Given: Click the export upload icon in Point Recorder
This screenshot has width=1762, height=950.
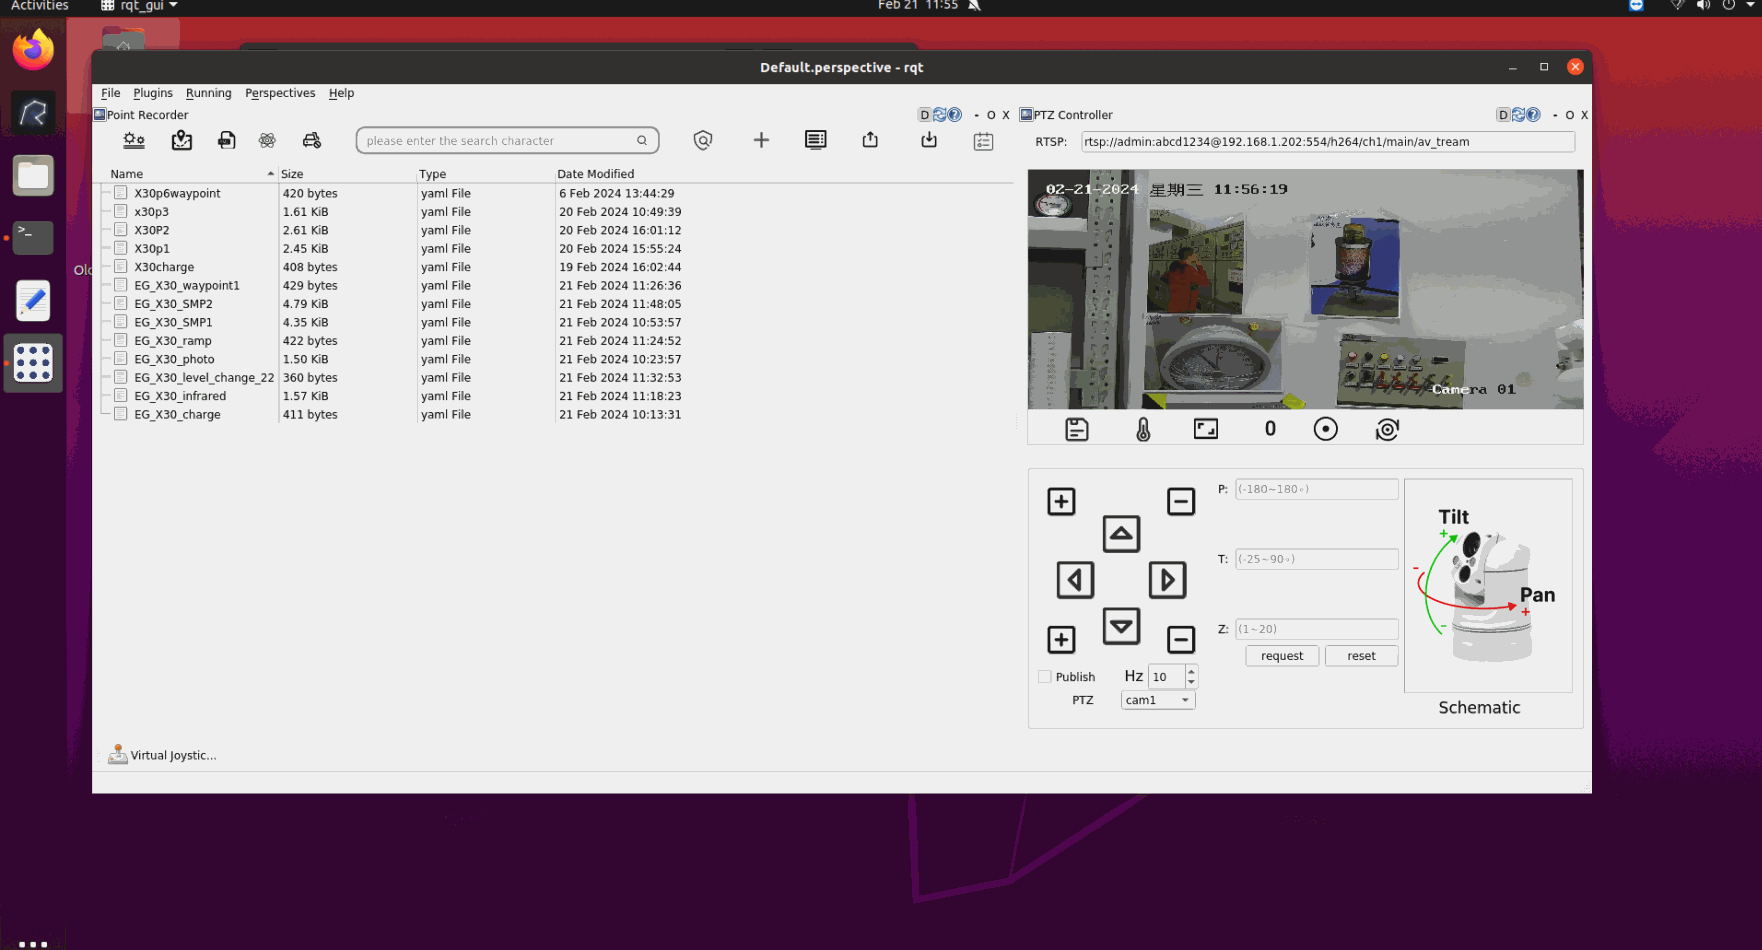Looking at the screenshot, I should coord(870,141).
